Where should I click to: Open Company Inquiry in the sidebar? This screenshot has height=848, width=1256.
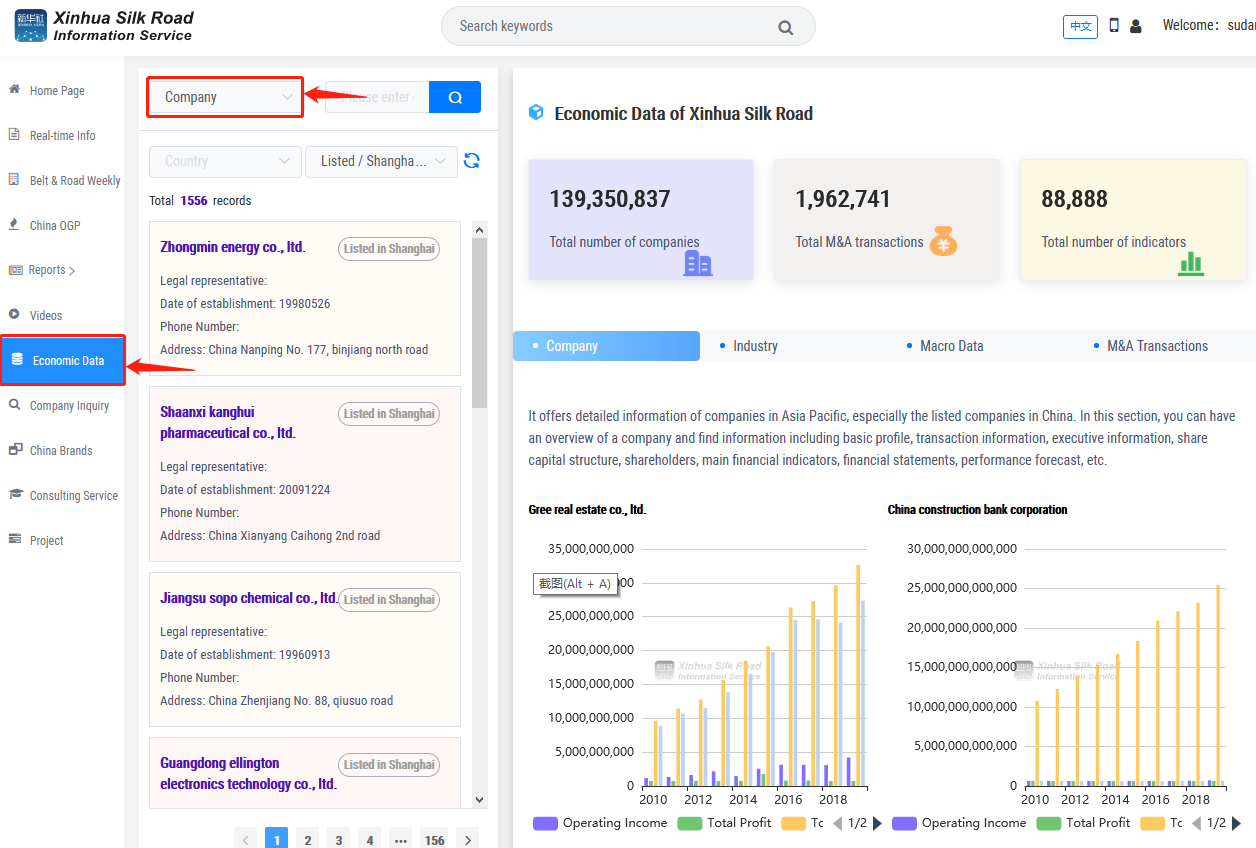point(69,405)
